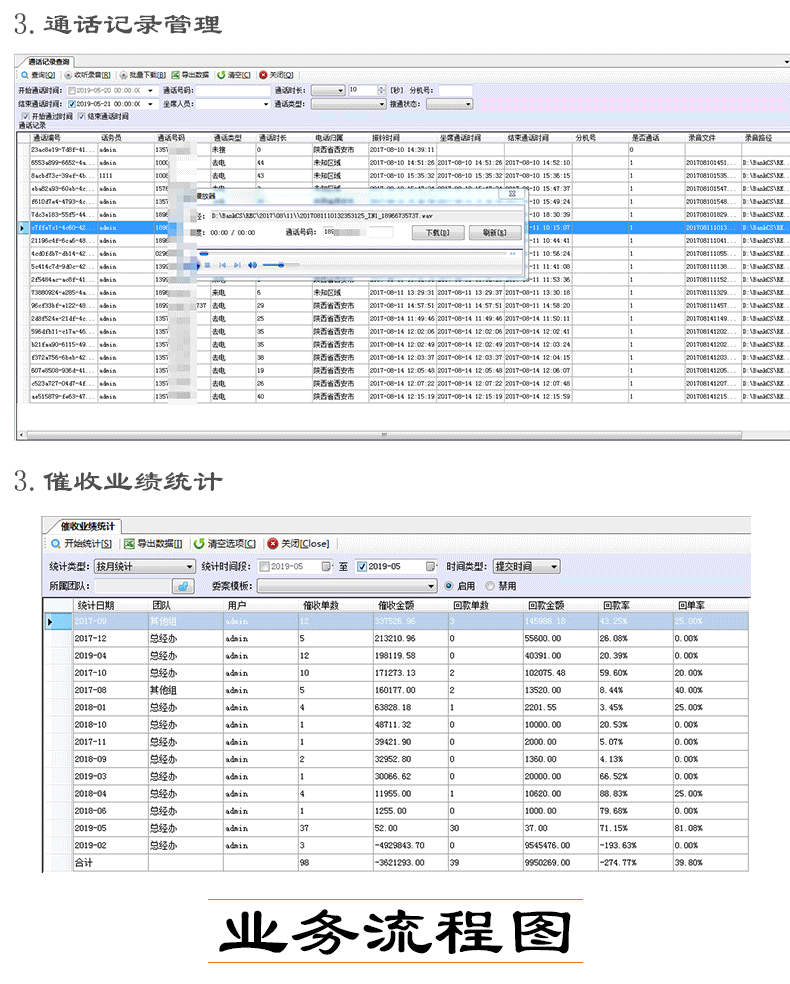This screenshot has width=790, height=984.
Task: Mute the player speaker icon
Action: [252, 265]
